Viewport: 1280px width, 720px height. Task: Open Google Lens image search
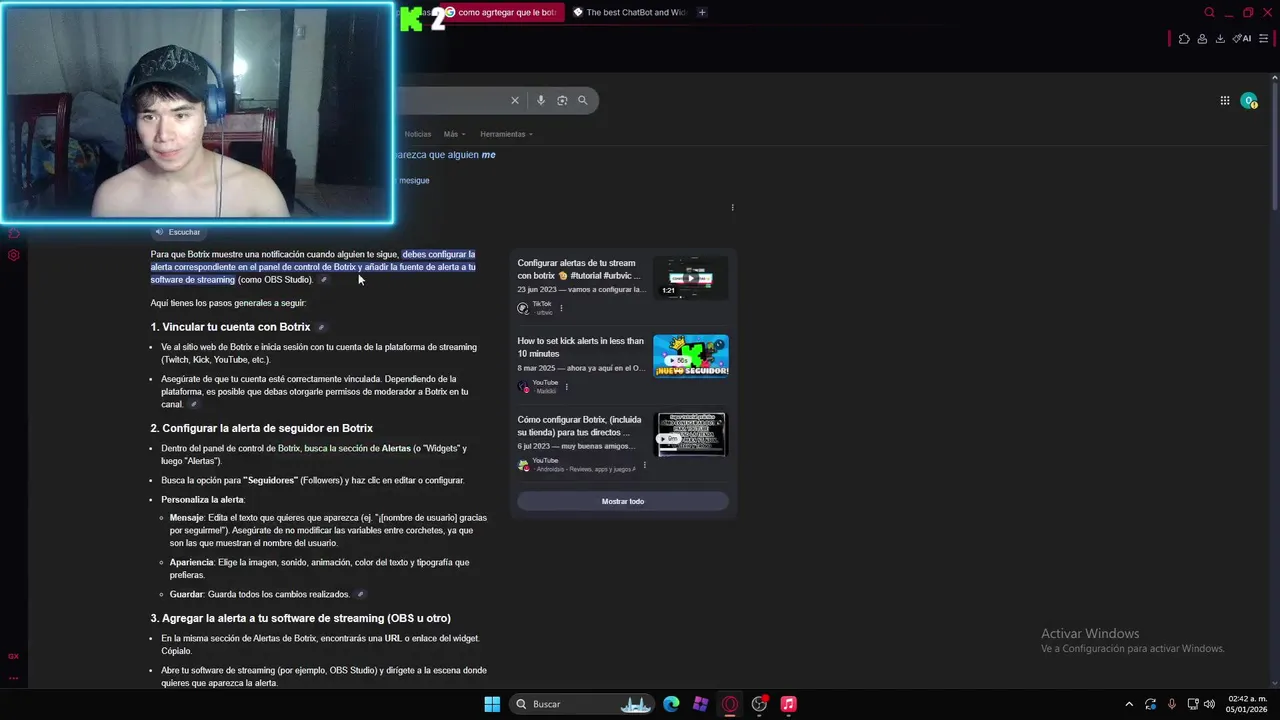tap(562, 100)
